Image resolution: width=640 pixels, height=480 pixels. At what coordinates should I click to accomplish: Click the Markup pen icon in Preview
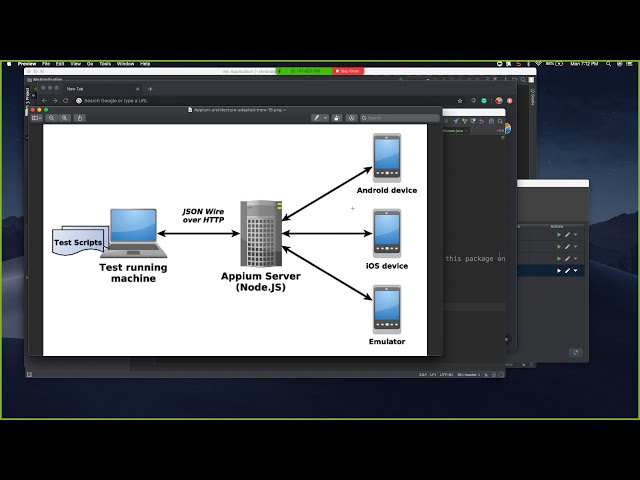316,118
